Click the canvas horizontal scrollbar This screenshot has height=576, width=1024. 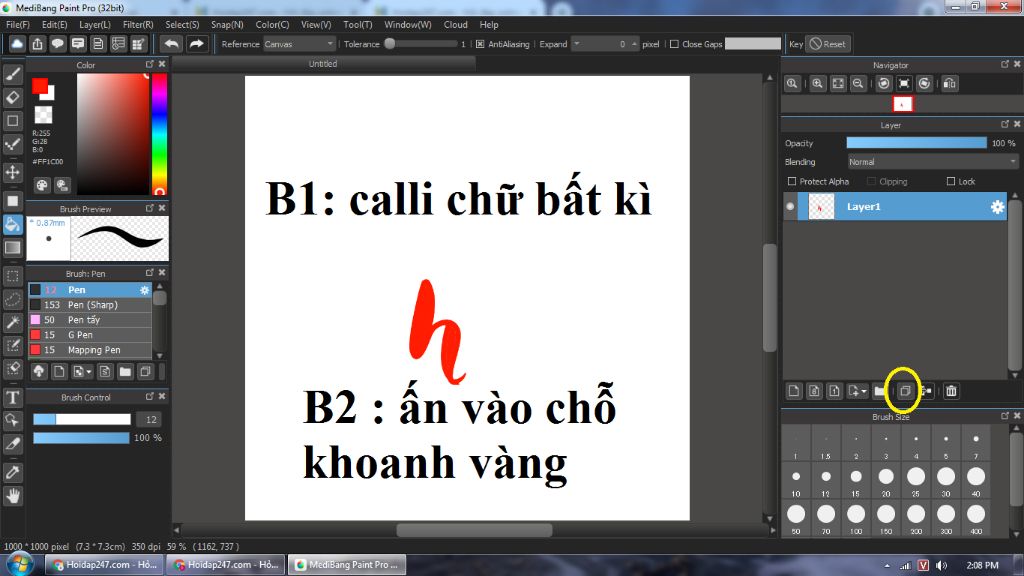[x=474, y=530]
